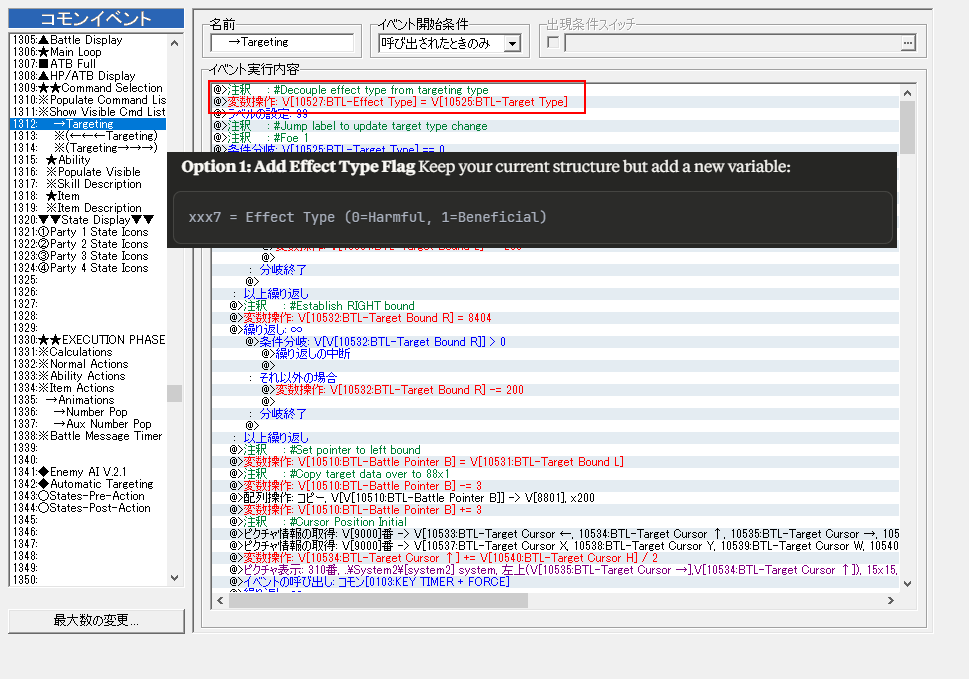Select common event 1331 Calculations

pos(88,352)
